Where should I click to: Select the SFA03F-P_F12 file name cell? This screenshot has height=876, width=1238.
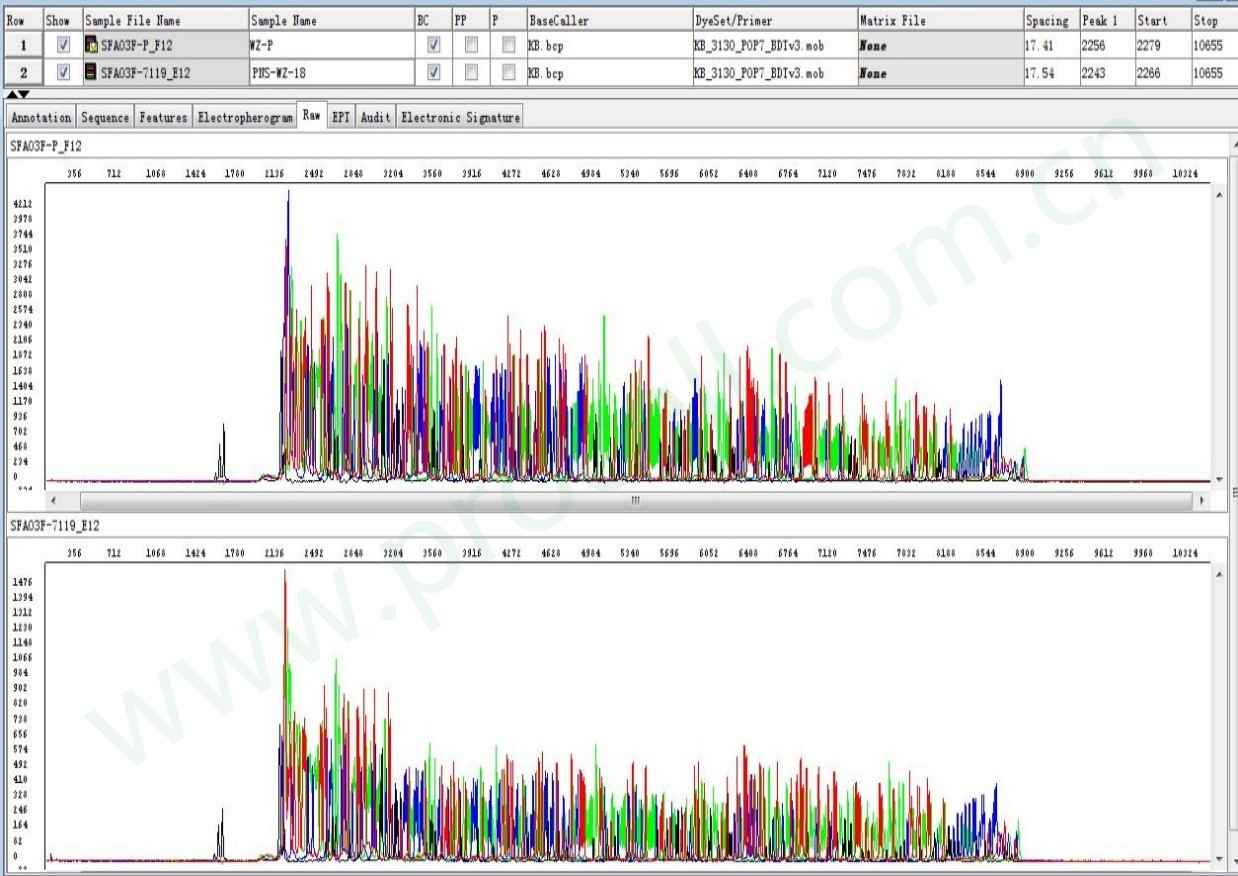point(164,44)
